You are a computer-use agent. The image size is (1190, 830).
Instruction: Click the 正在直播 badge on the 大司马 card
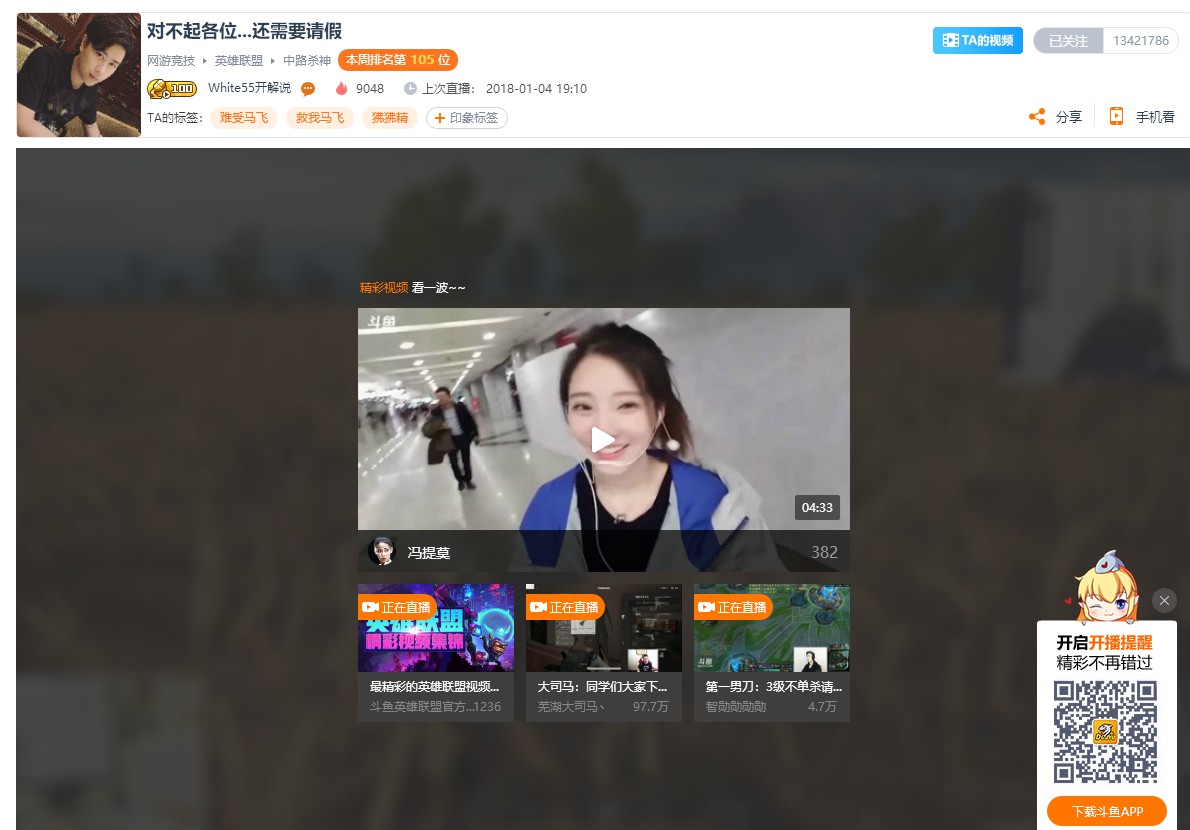click(565, 607)
